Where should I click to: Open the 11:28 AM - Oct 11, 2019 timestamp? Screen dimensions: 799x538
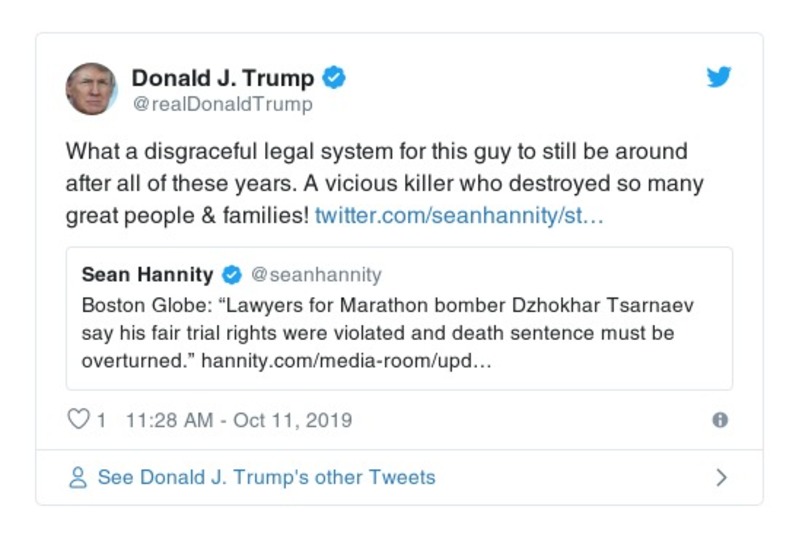[x=239, y=420]
